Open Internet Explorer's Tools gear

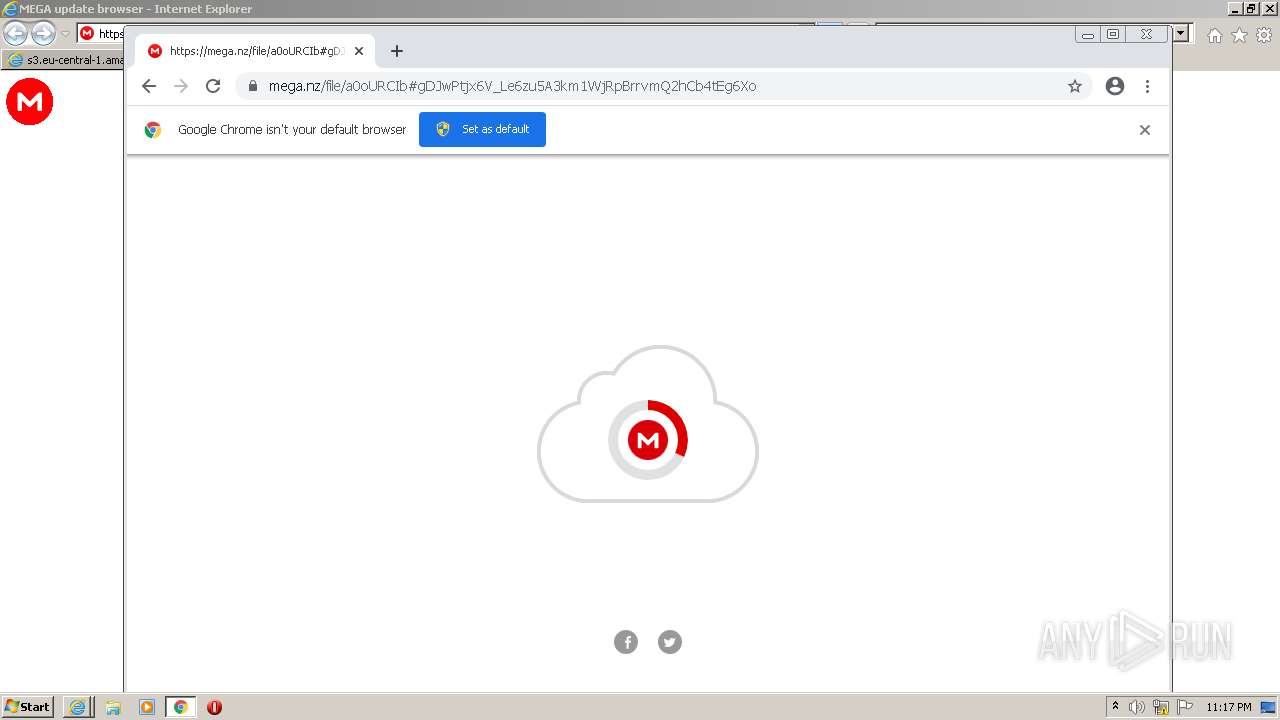pyautogui.click(x=1264, y=36)
